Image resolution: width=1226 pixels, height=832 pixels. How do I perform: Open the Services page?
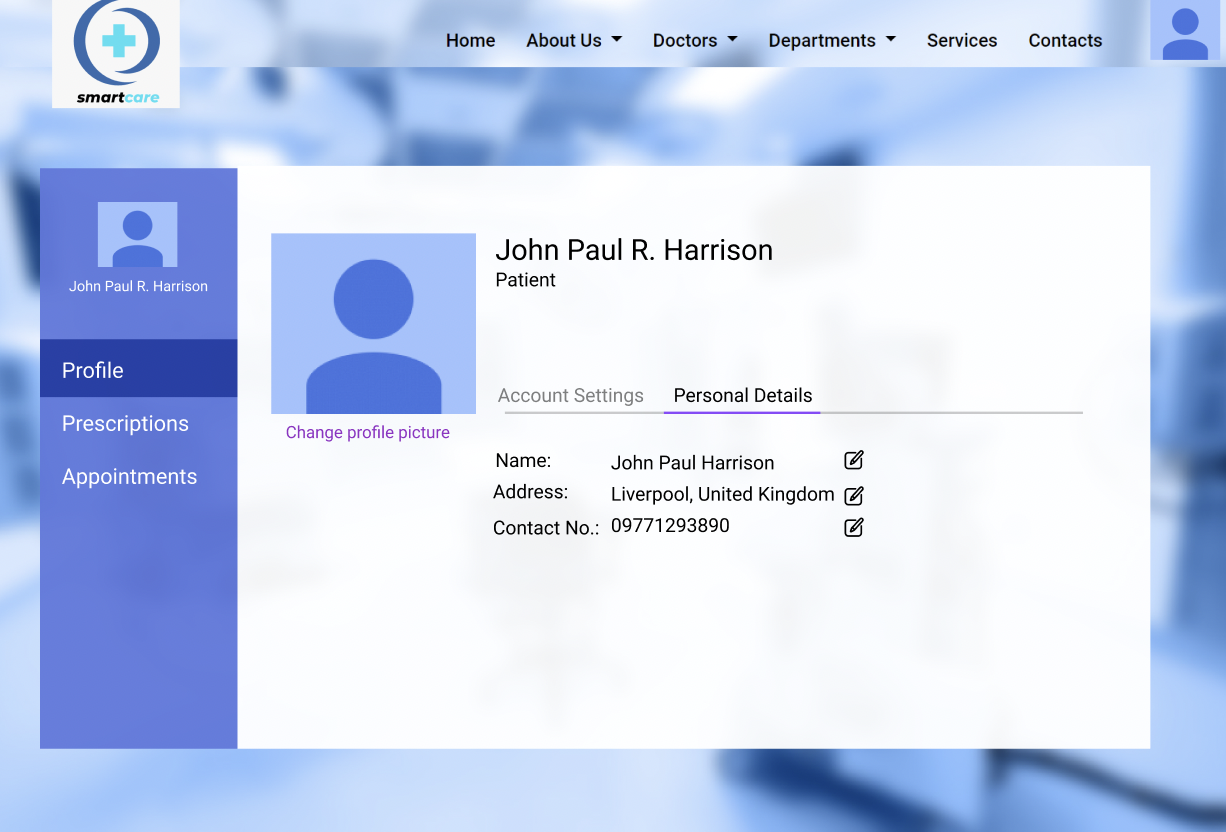[x=962, y=40]
